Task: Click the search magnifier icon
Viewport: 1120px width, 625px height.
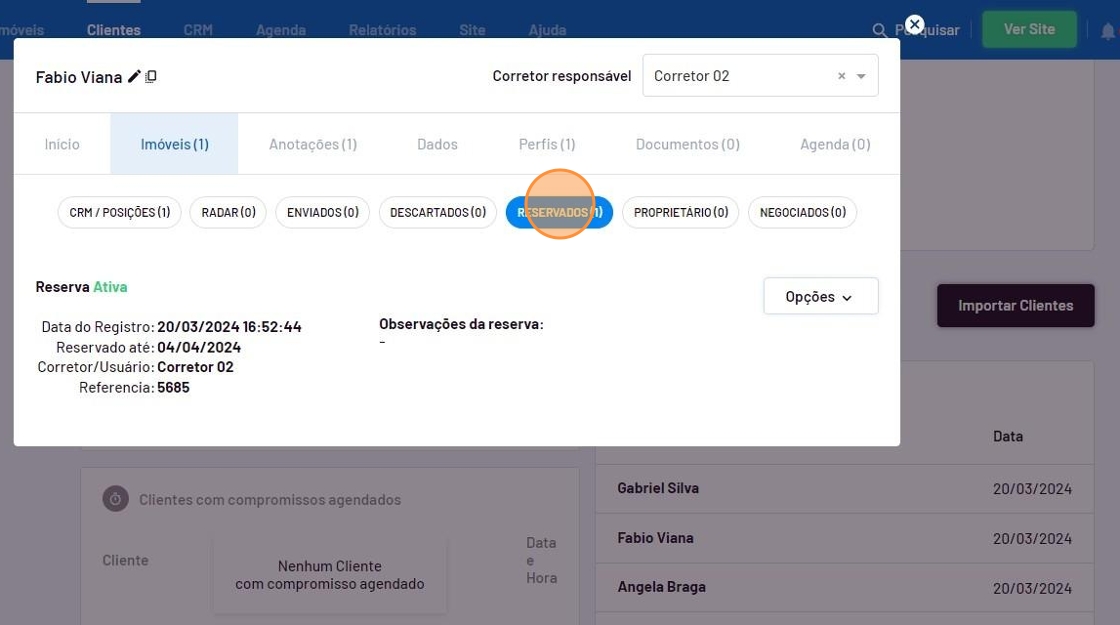Action: [x=880, y=31]
